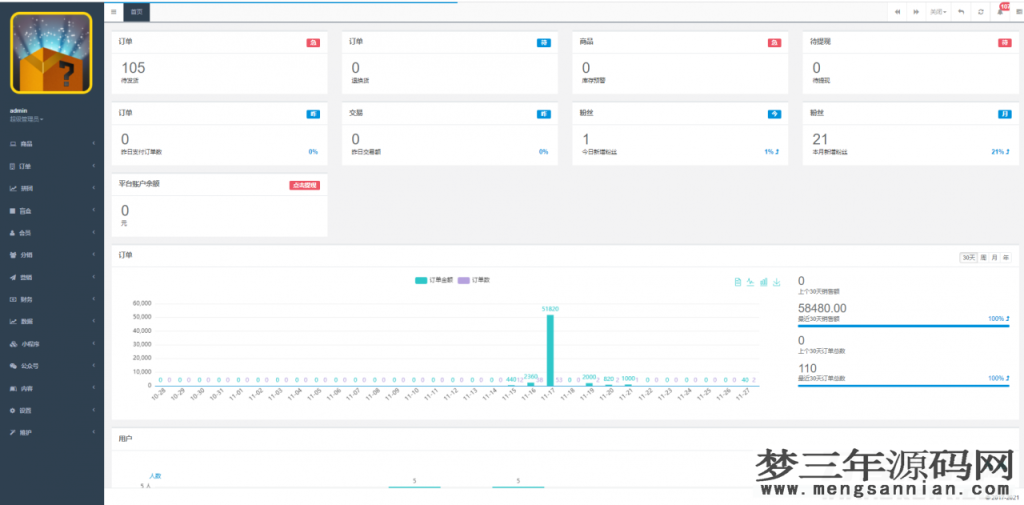Switch order chart to bar chart view
This screenshot has height=505, width=1024.
(764, 283)
